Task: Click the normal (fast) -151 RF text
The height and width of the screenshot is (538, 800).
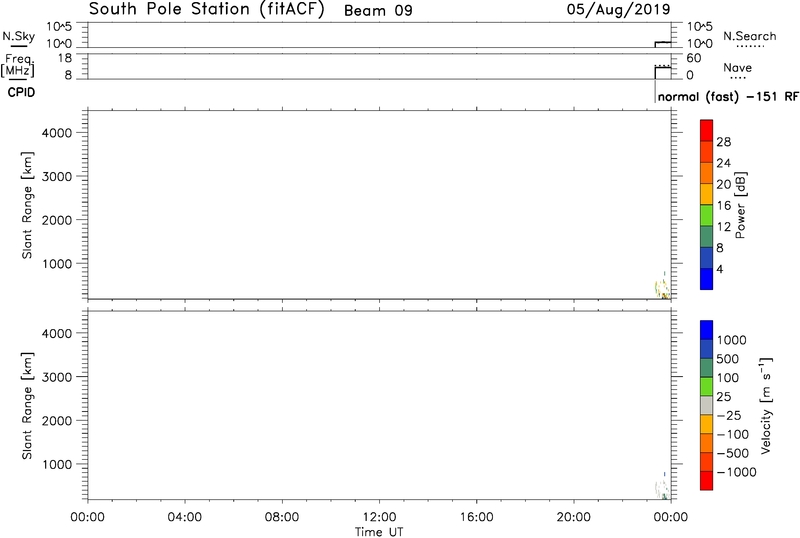Action: (x=728, y=96)
